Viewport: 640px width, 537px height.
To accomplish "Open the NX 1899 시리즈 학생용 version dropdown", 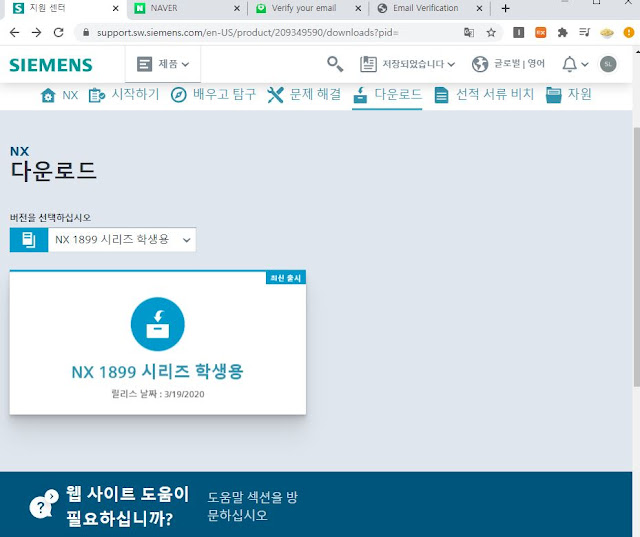I will (122, 240).
